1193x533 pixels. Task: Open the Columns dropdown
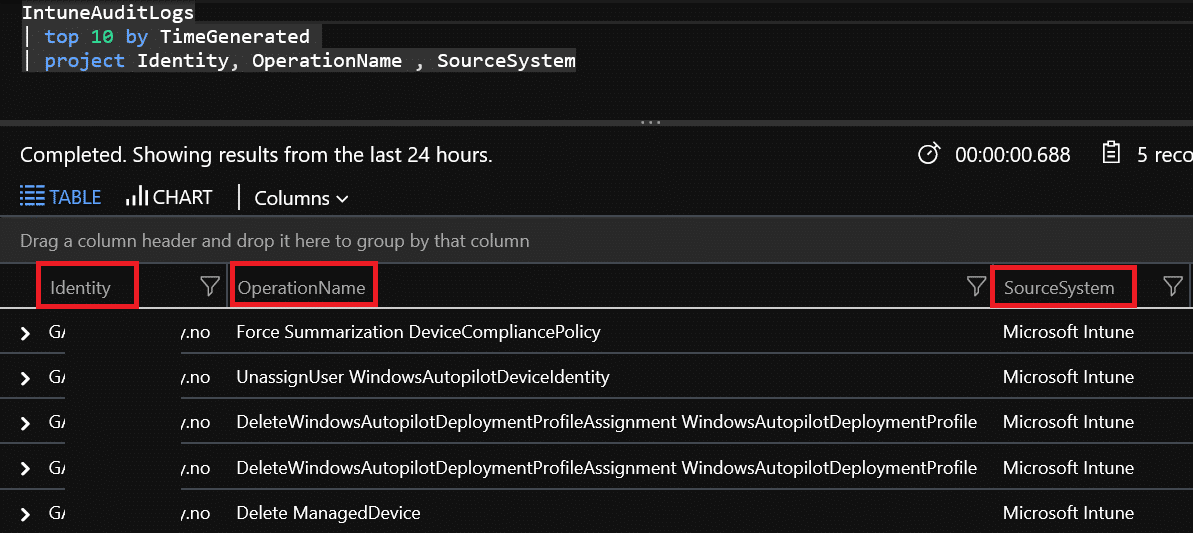point(301,198)
